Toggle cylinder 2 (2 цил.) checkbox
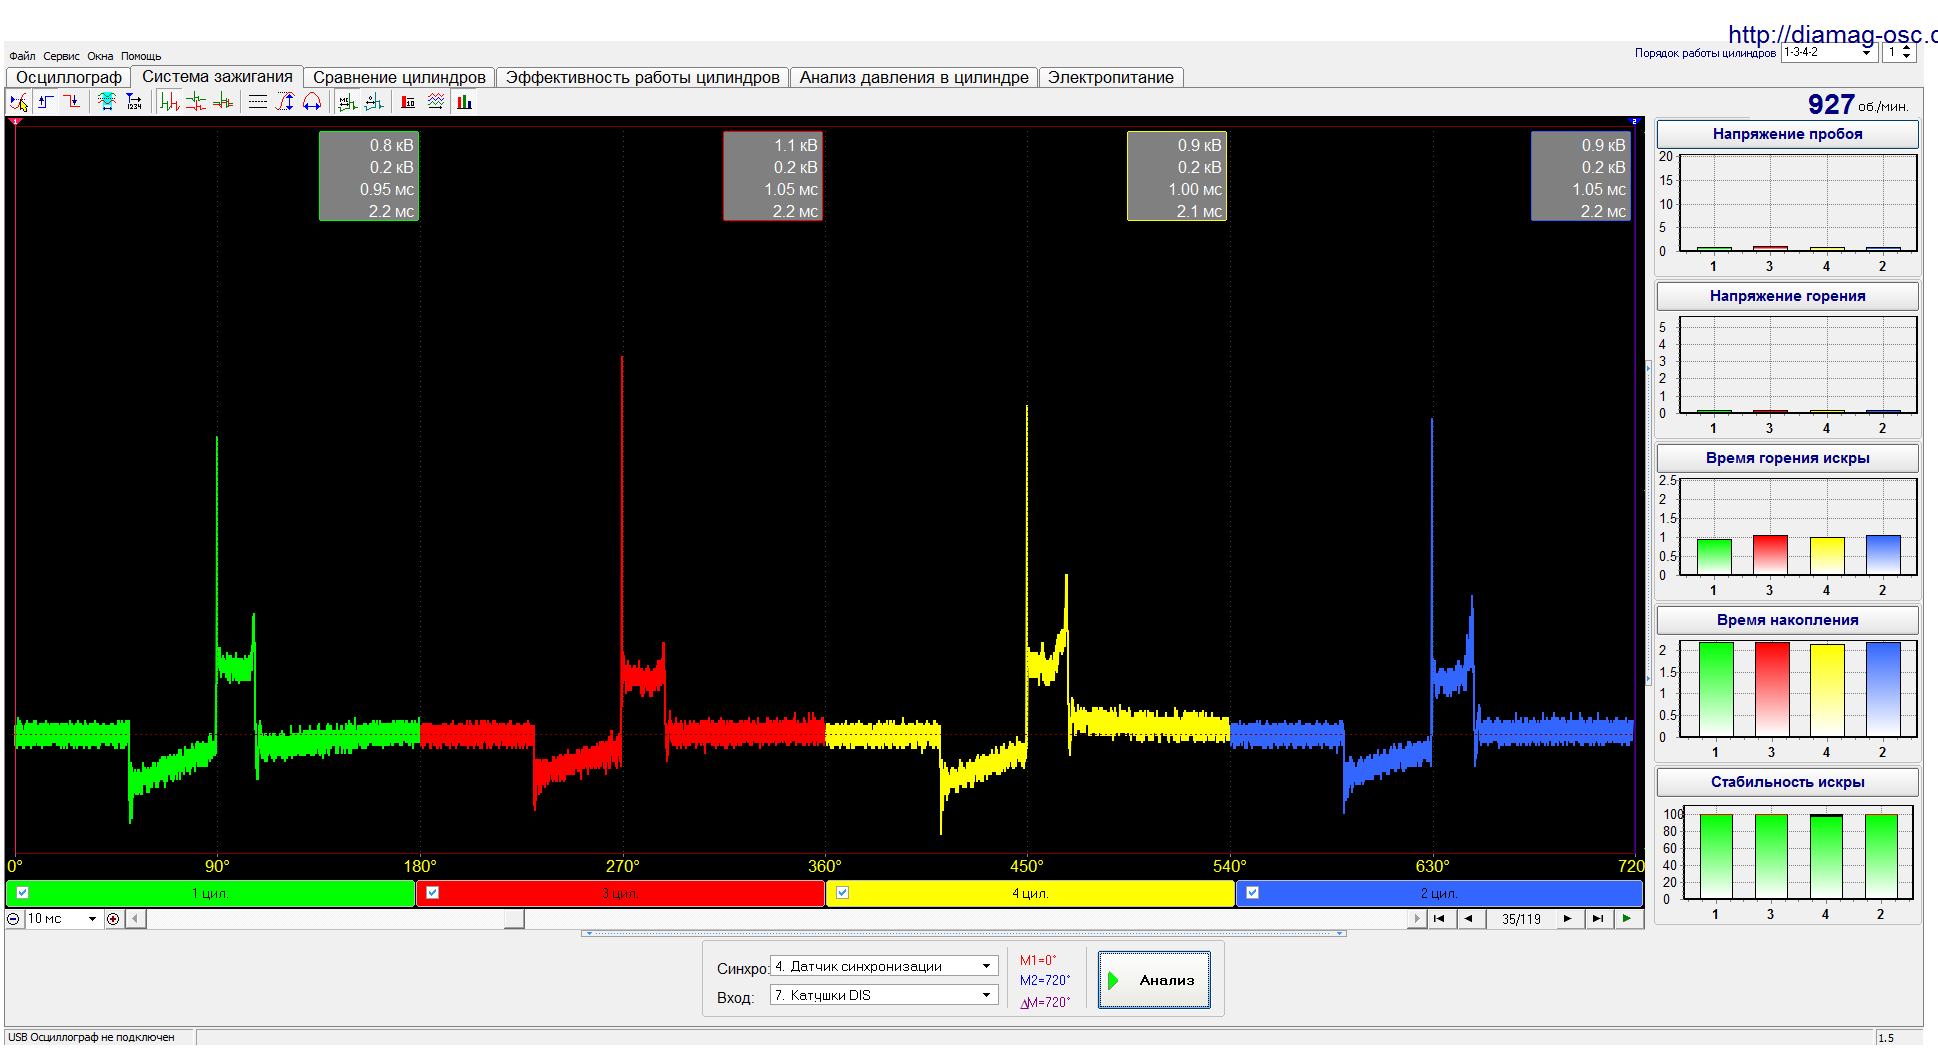The width and height of the screenshot is (1938, 1050). 1253,893
